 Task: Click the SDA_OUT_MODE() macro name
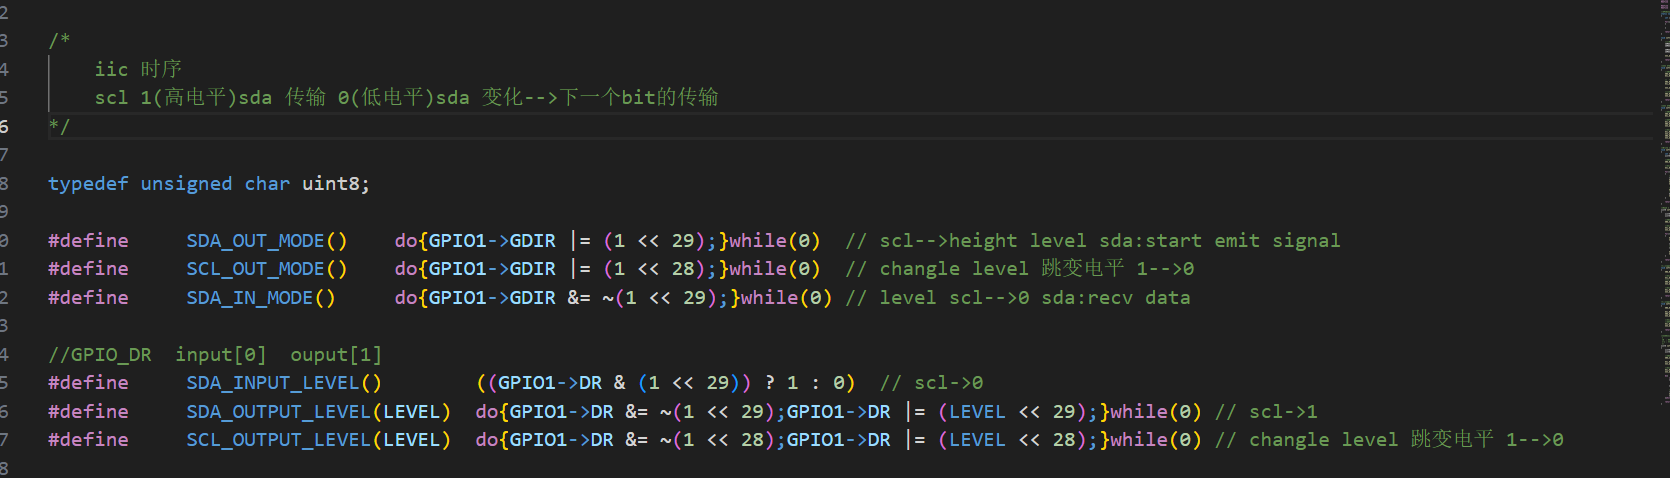(x=267, y=241)
